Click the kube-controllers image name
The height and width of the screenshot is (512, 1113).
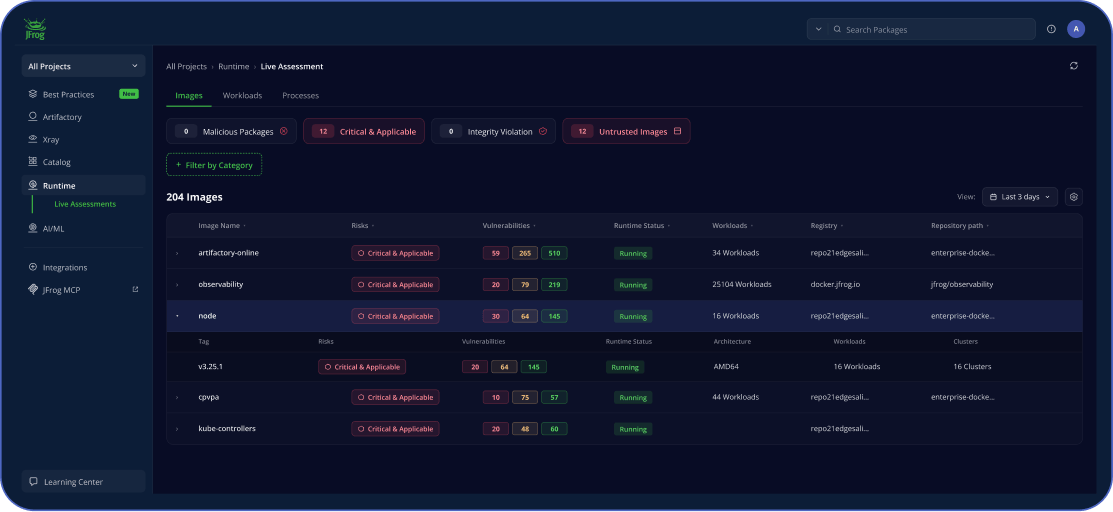(x=227, y=429)
